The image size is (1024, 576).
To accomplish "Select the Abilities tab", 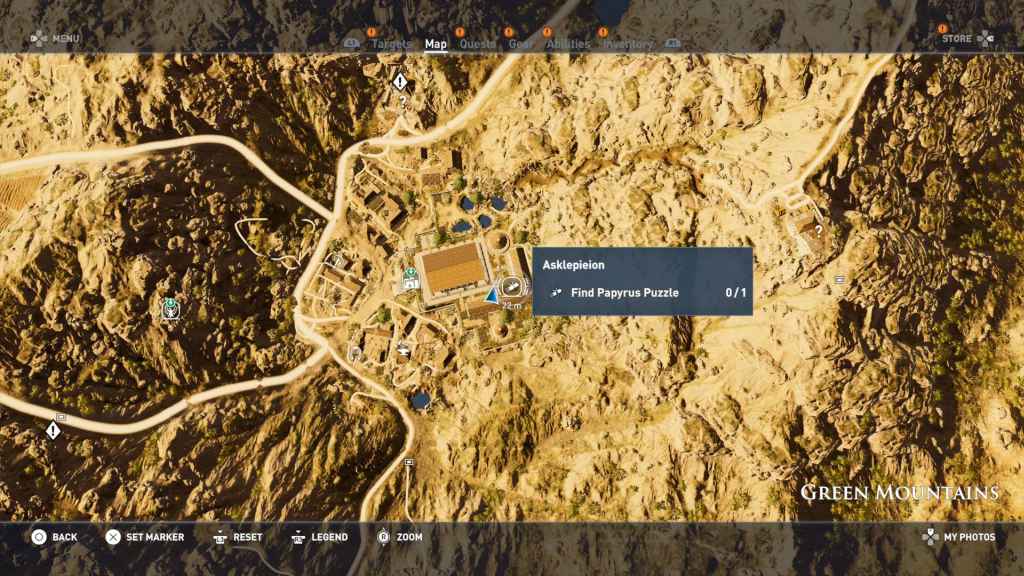I will tap(568, 44).
